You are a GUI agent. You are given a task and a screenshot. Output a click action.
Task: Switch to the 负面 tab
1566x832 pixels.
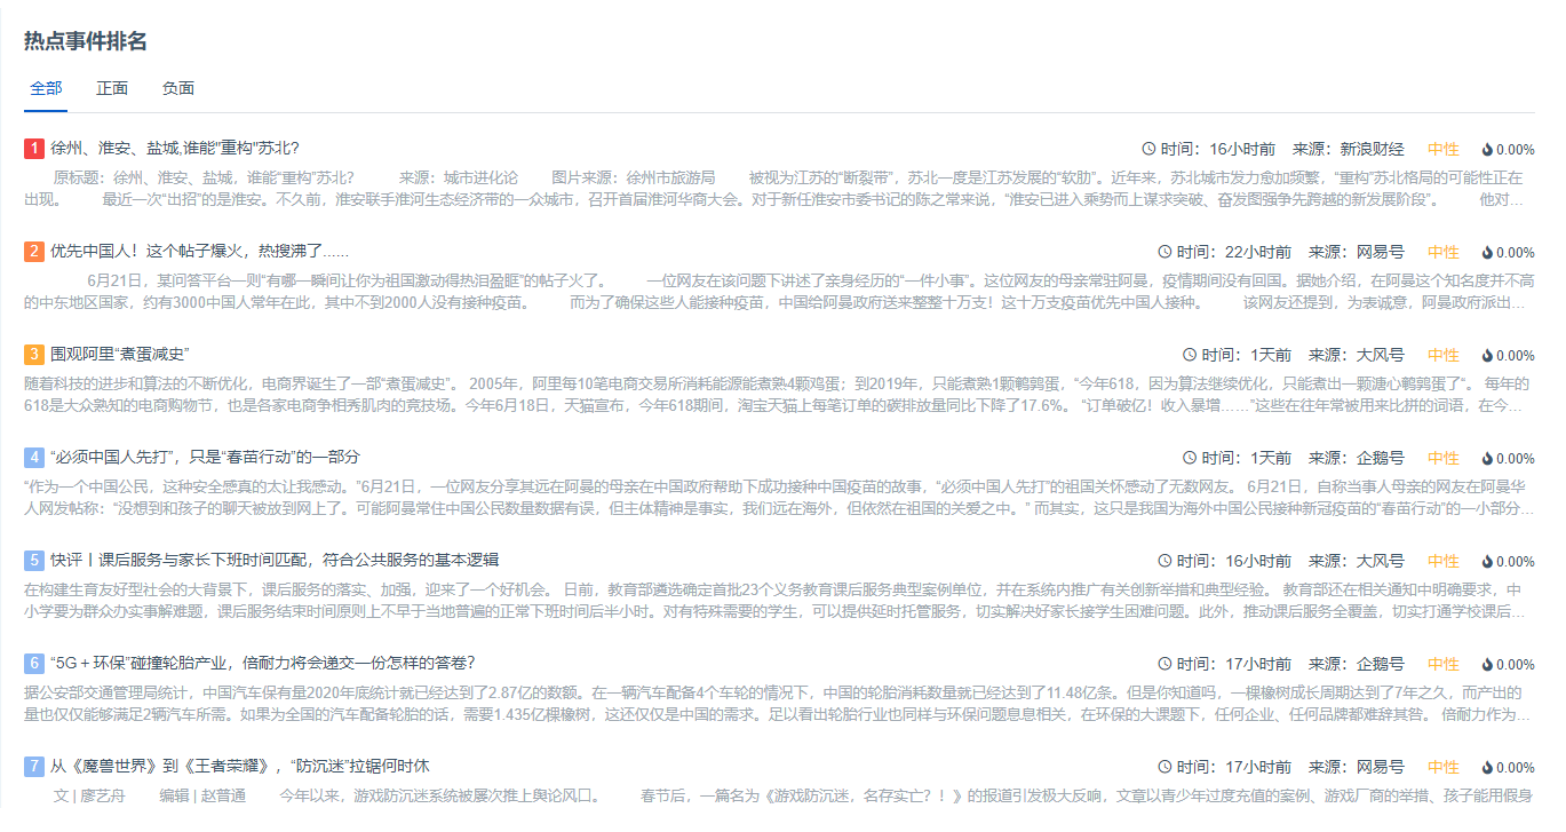178,88
